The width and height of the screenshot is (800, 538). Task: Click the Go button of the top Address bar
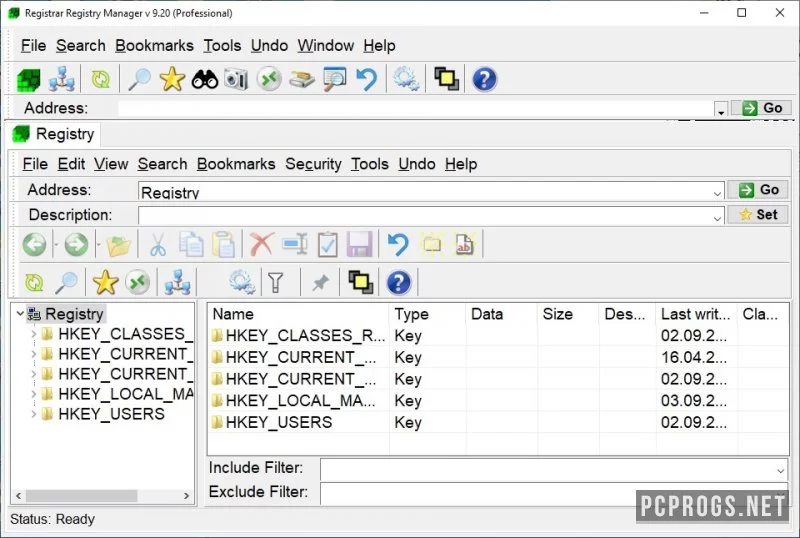(761, 108)
